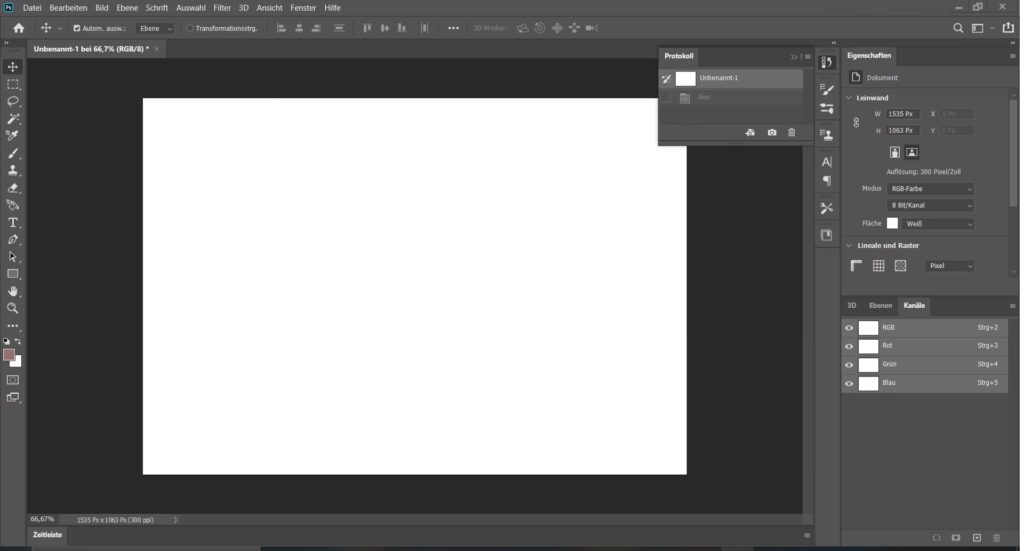Select the Type tool

13,222
